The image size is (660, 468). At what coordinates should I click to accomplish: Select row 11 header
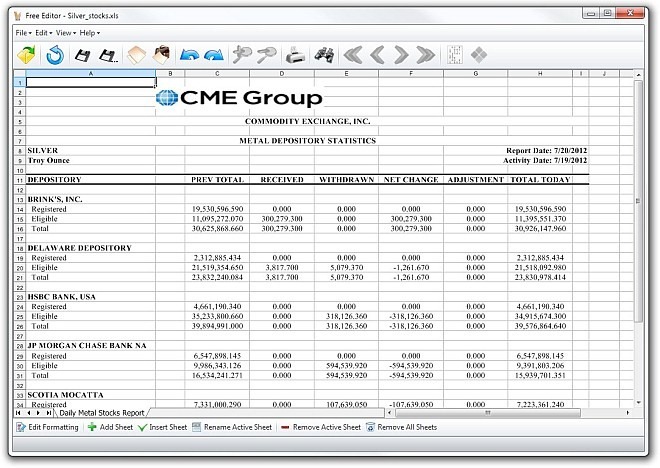[x=20, y=180]
